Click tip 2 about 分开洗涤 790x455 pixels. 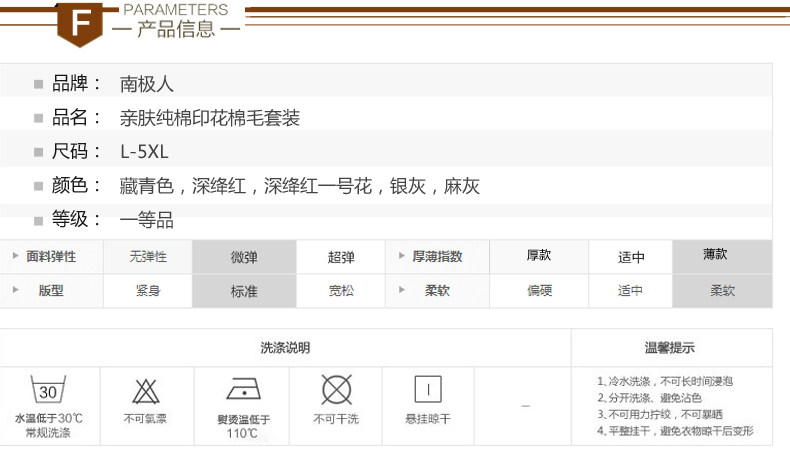649,398
